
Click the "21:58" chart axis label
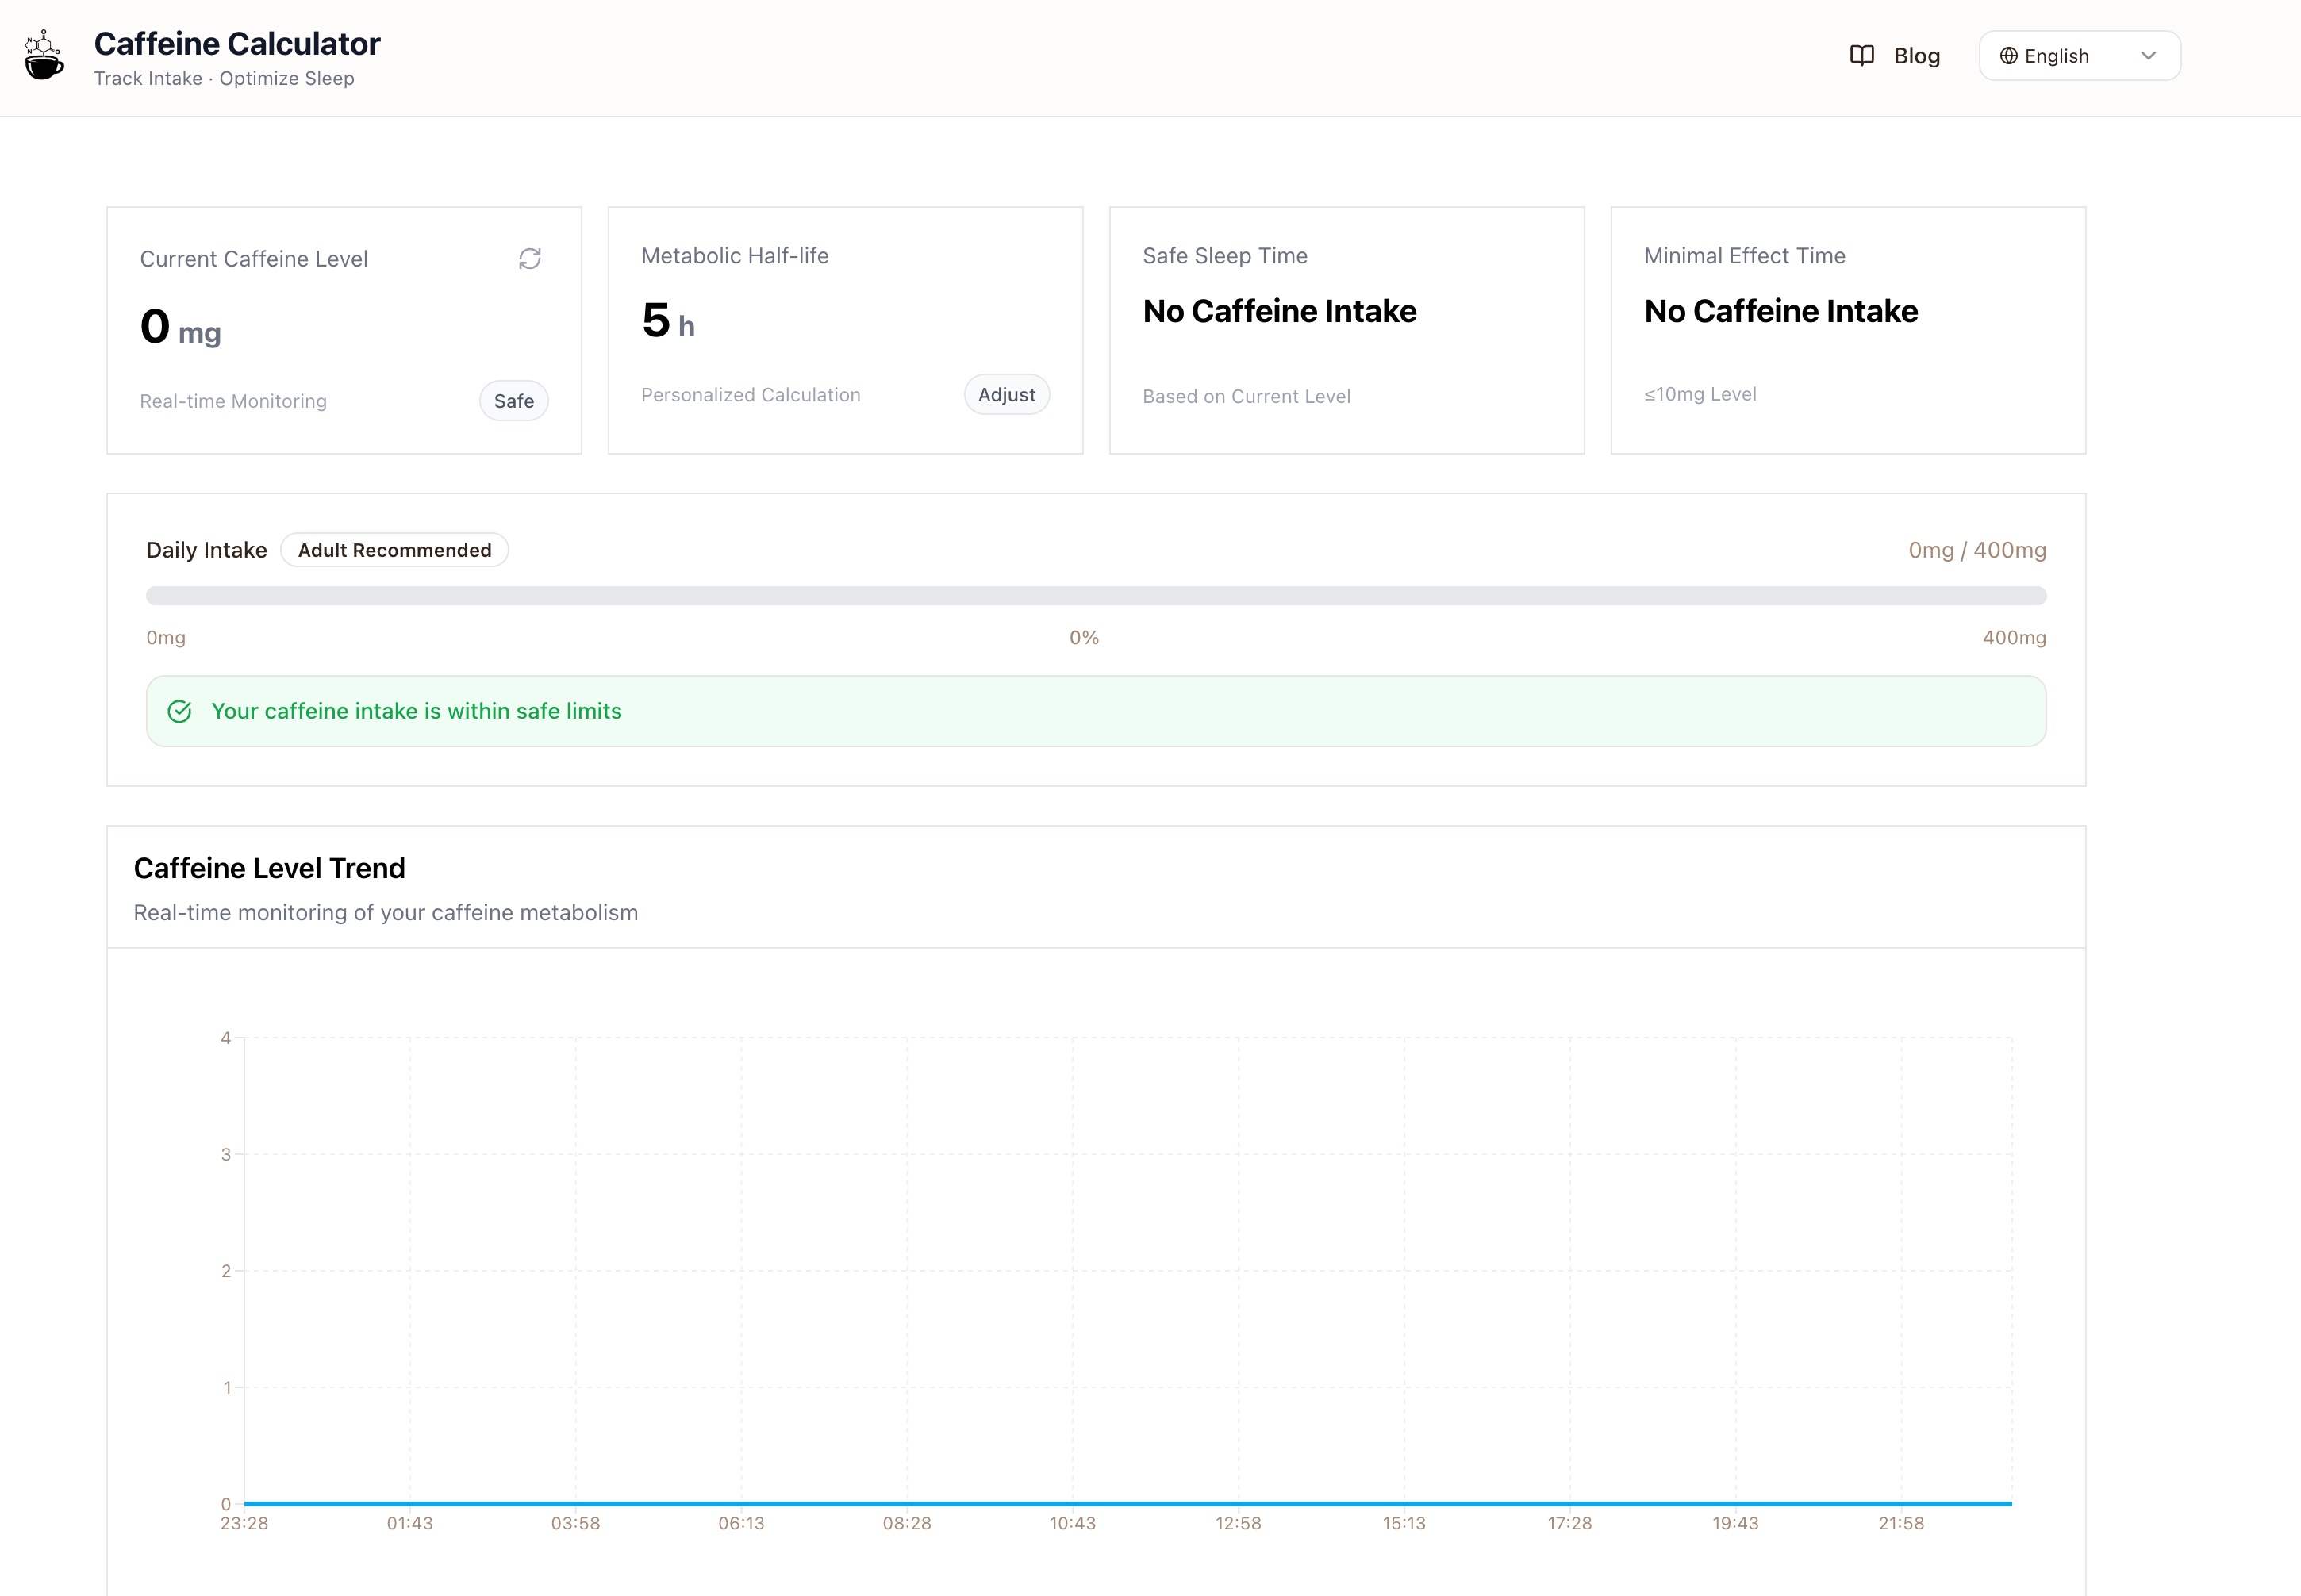click(1901, 1523)
